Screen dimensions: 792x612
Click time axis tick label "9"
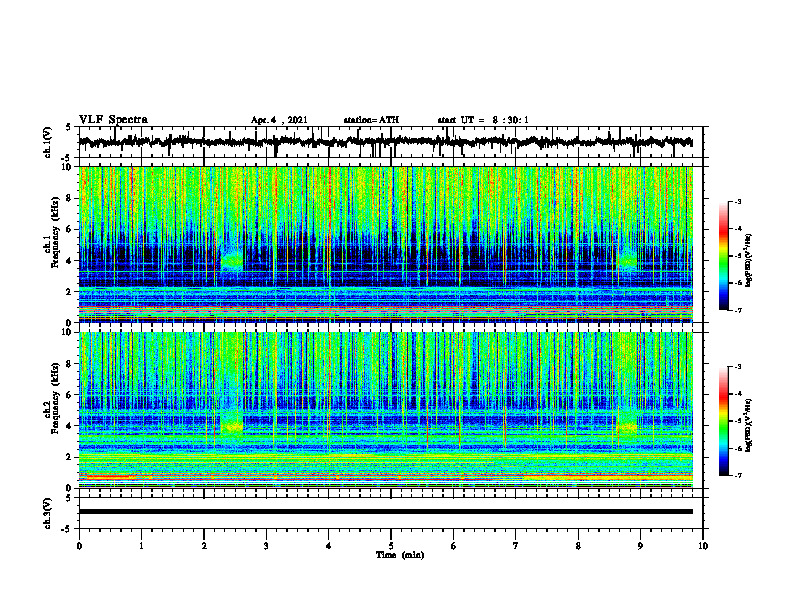pyautogui.click(x=640, y=546)
